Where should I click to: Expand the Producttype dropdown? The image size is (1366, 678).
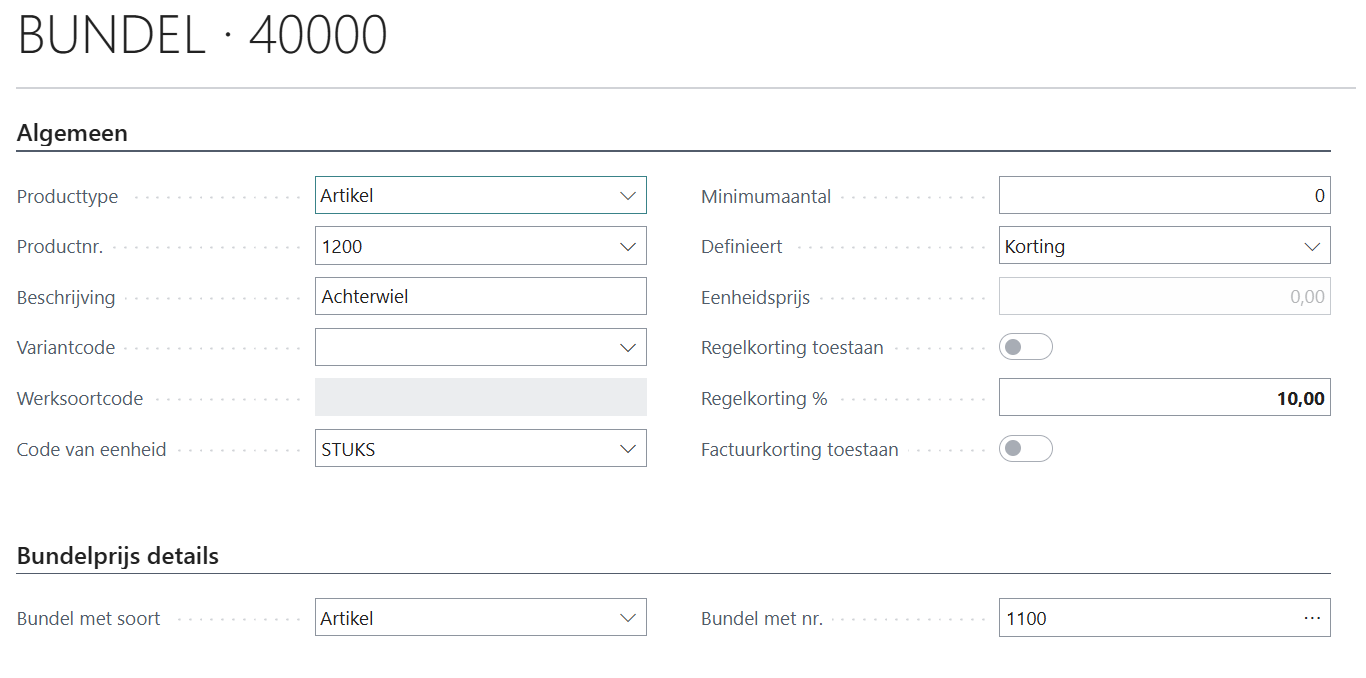coord(628,196)
